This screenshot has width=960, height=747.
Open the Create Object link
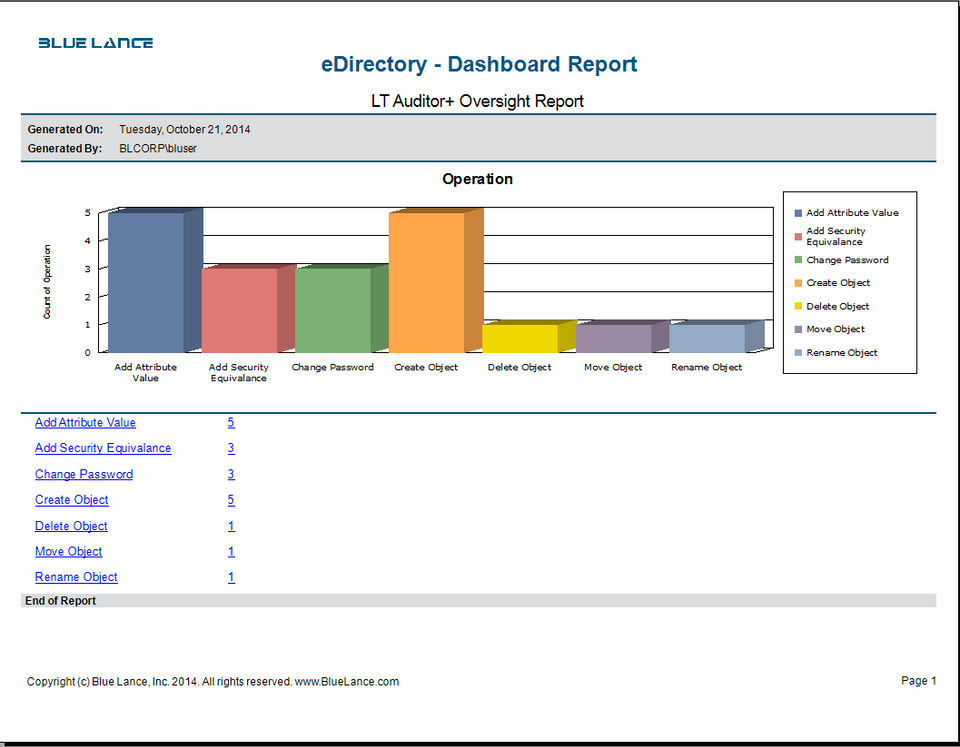(72, 500)
